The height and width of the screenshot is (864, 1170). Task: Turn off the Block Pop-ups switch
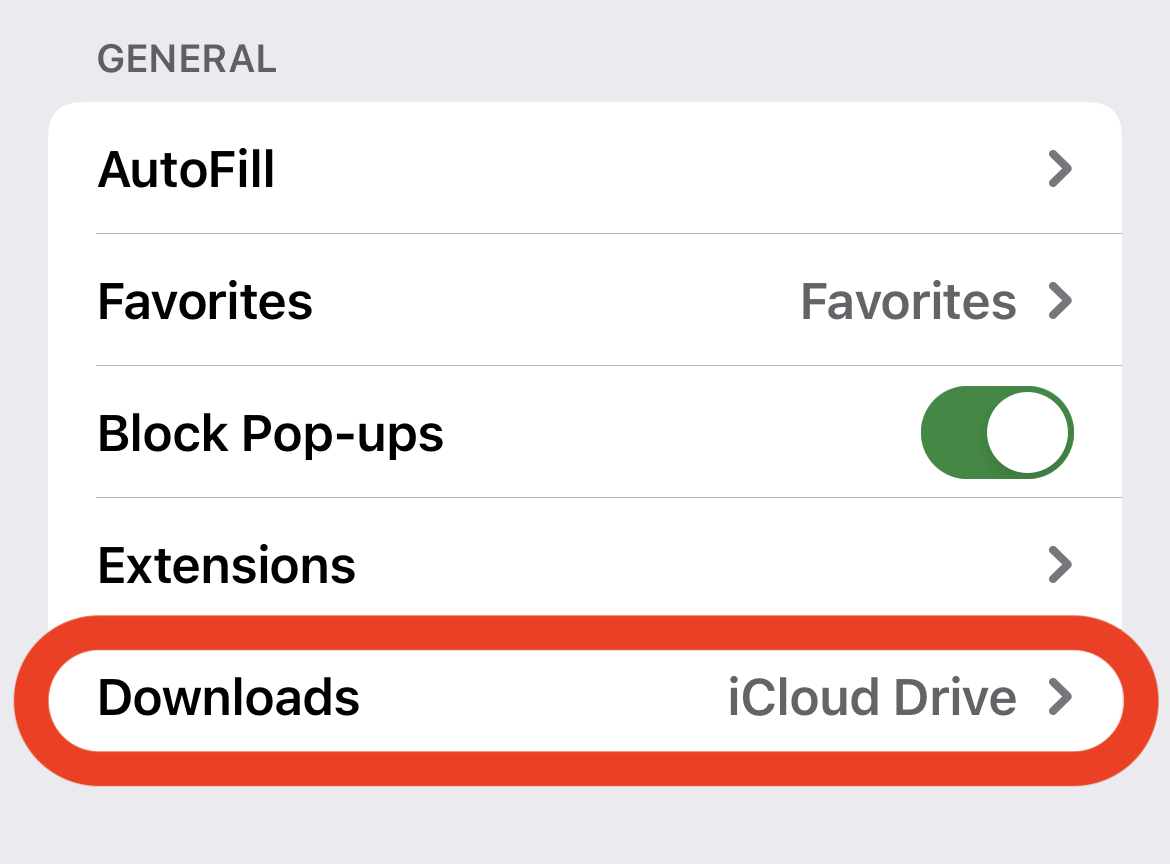pyautogui.click(x=996, y=433)
